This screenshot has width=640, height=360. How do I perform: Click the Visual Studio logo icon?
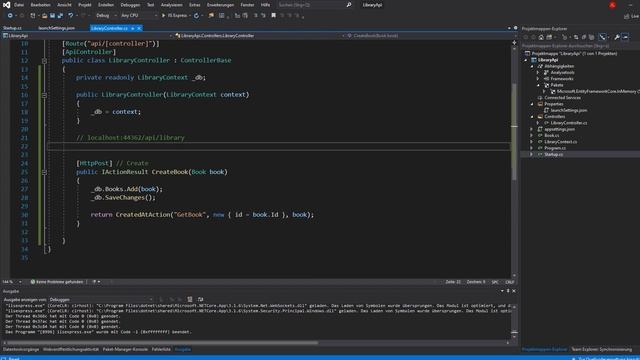(x=7, y=5)
